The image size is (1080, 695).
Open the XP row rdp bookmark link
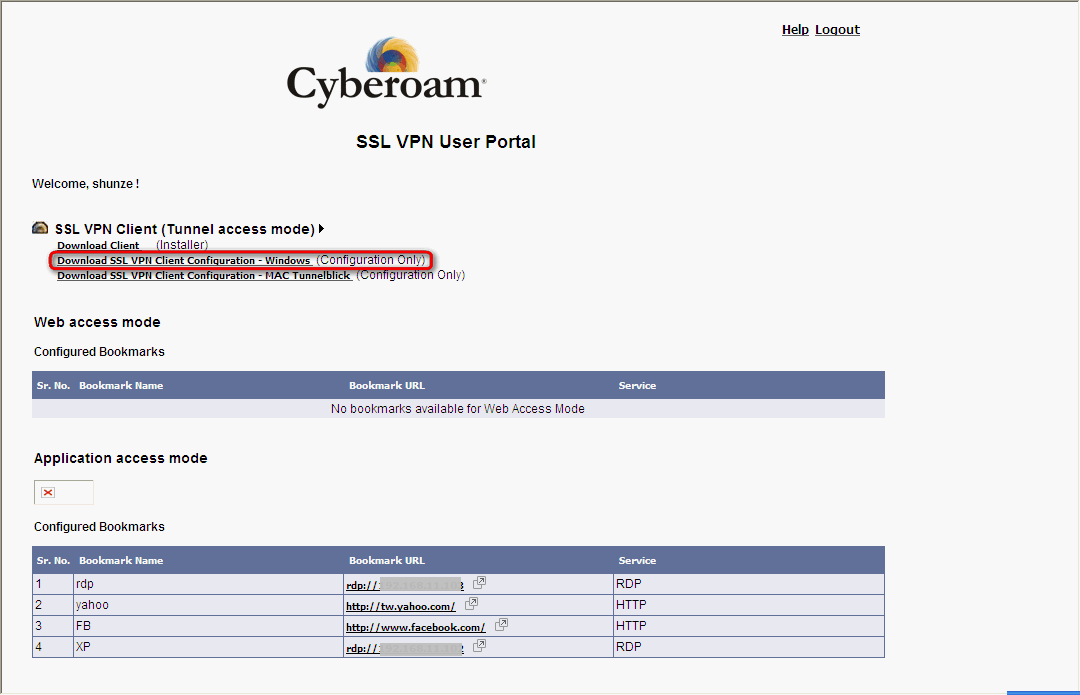pyautogui.click(x=404, y=648)
